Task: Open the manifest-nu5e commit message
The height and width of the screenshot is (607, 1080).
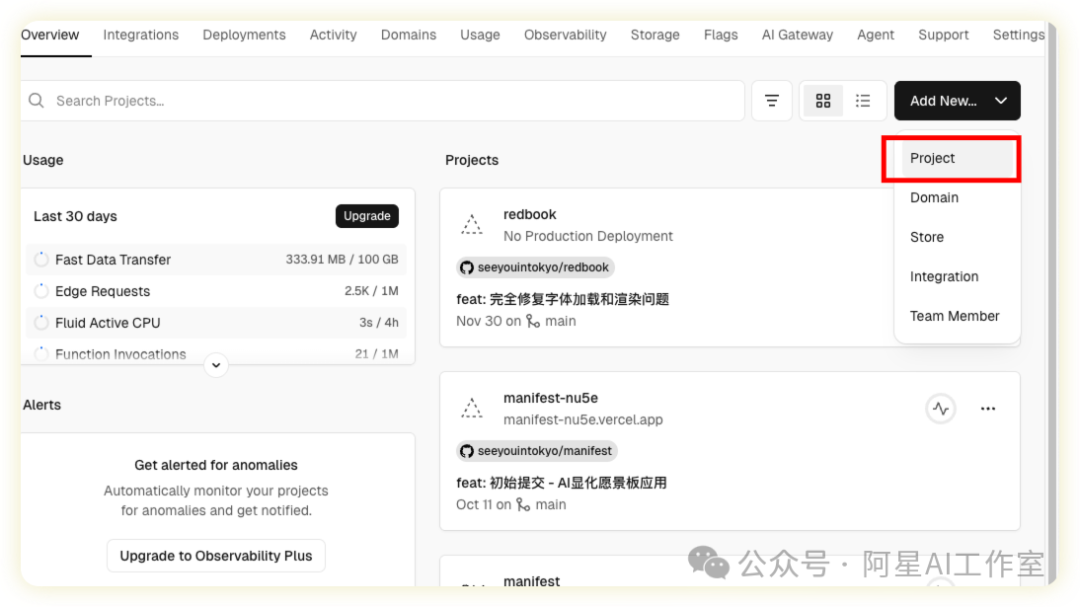Action: (561, 483)
